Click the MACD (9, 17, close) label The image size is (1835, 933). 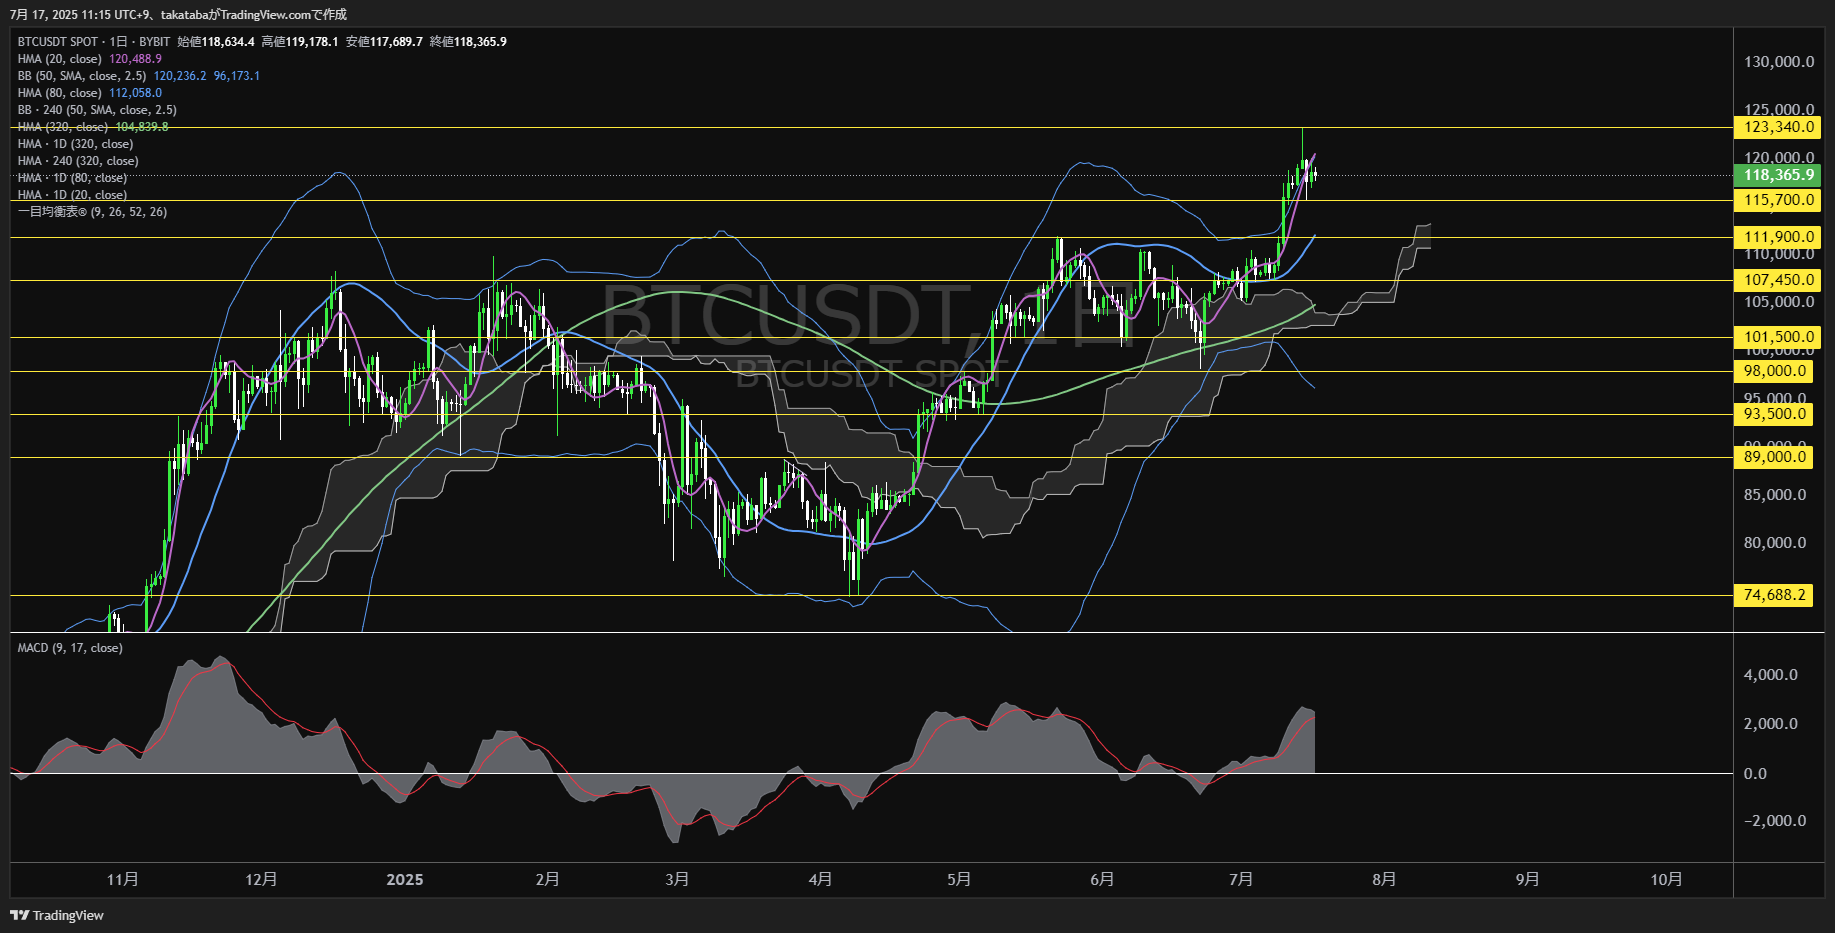pos(70,648)
